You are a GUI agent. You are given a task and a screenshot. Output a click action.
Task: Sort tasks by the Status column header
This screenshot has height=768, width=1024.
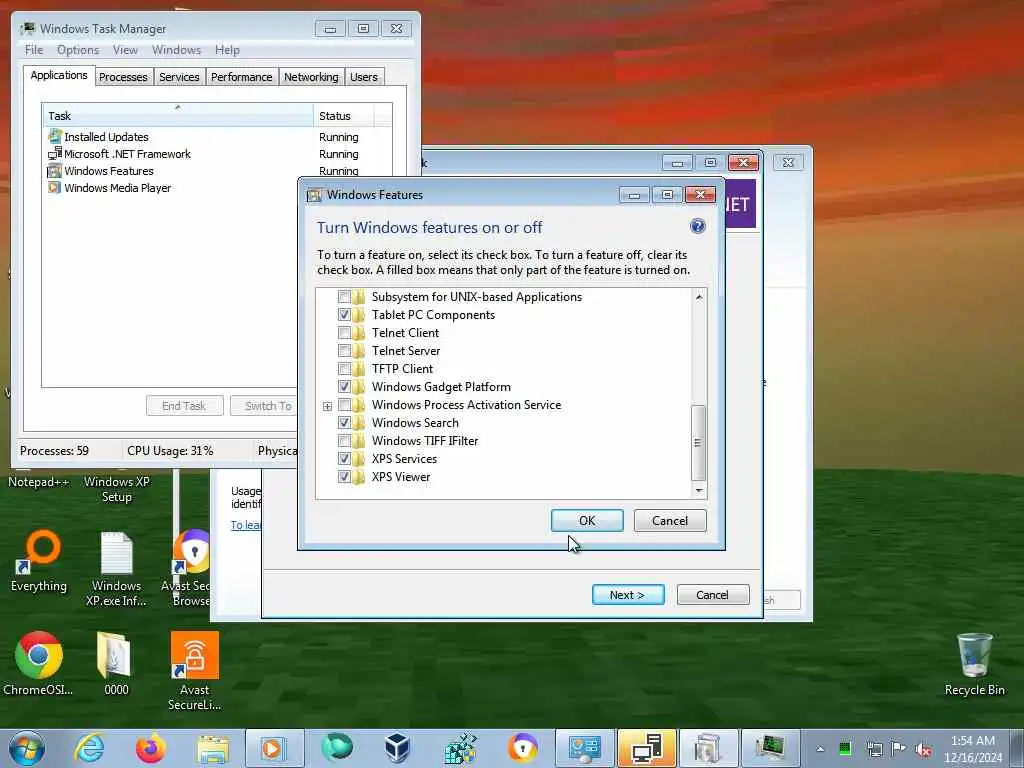point(344,116)
